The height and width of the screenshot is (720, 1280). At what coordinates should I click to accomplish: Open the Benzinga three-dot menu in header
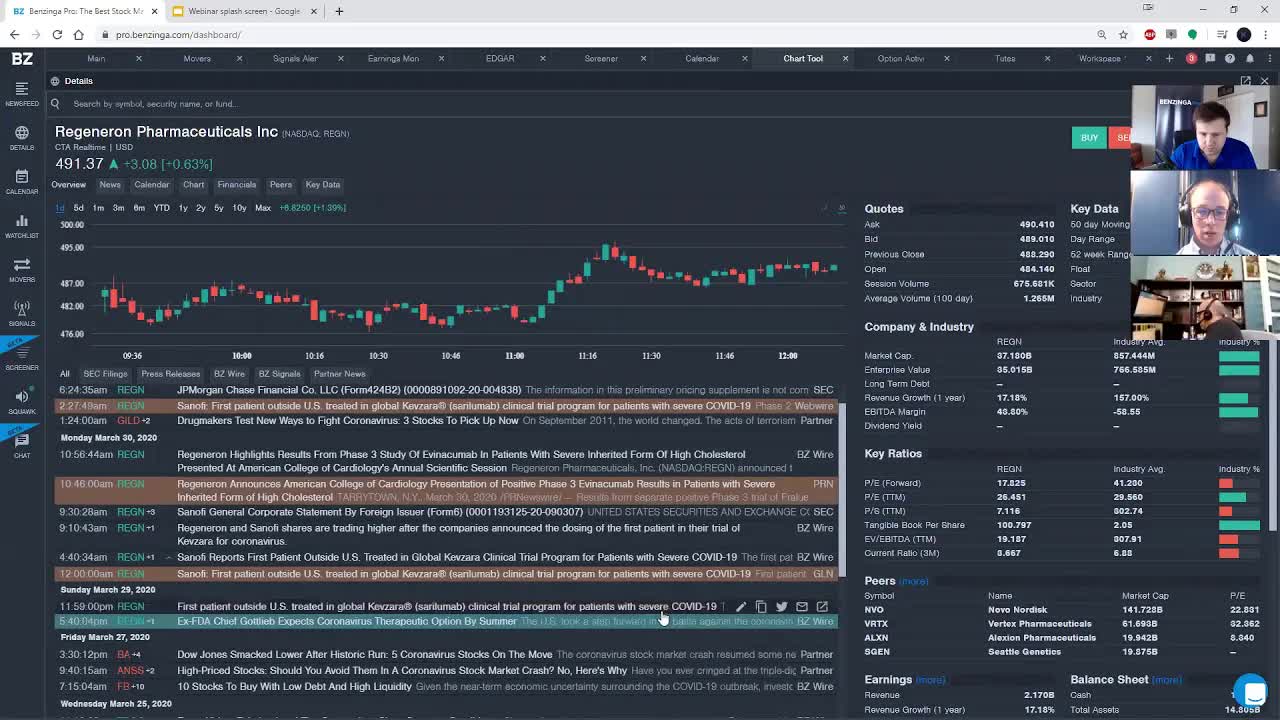[1268, 59]
